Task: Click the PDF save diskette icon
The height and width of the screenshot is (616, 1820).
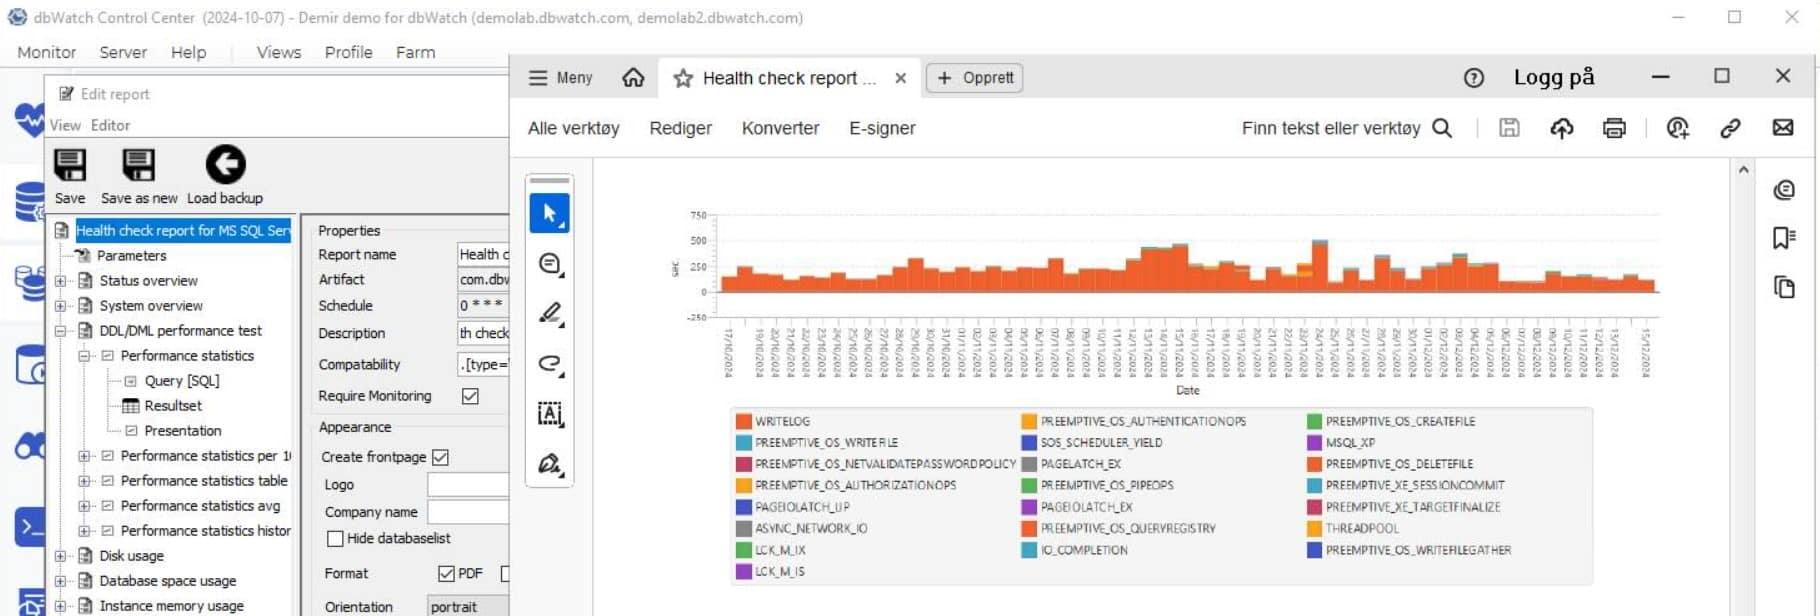Action: (1509, 128)
